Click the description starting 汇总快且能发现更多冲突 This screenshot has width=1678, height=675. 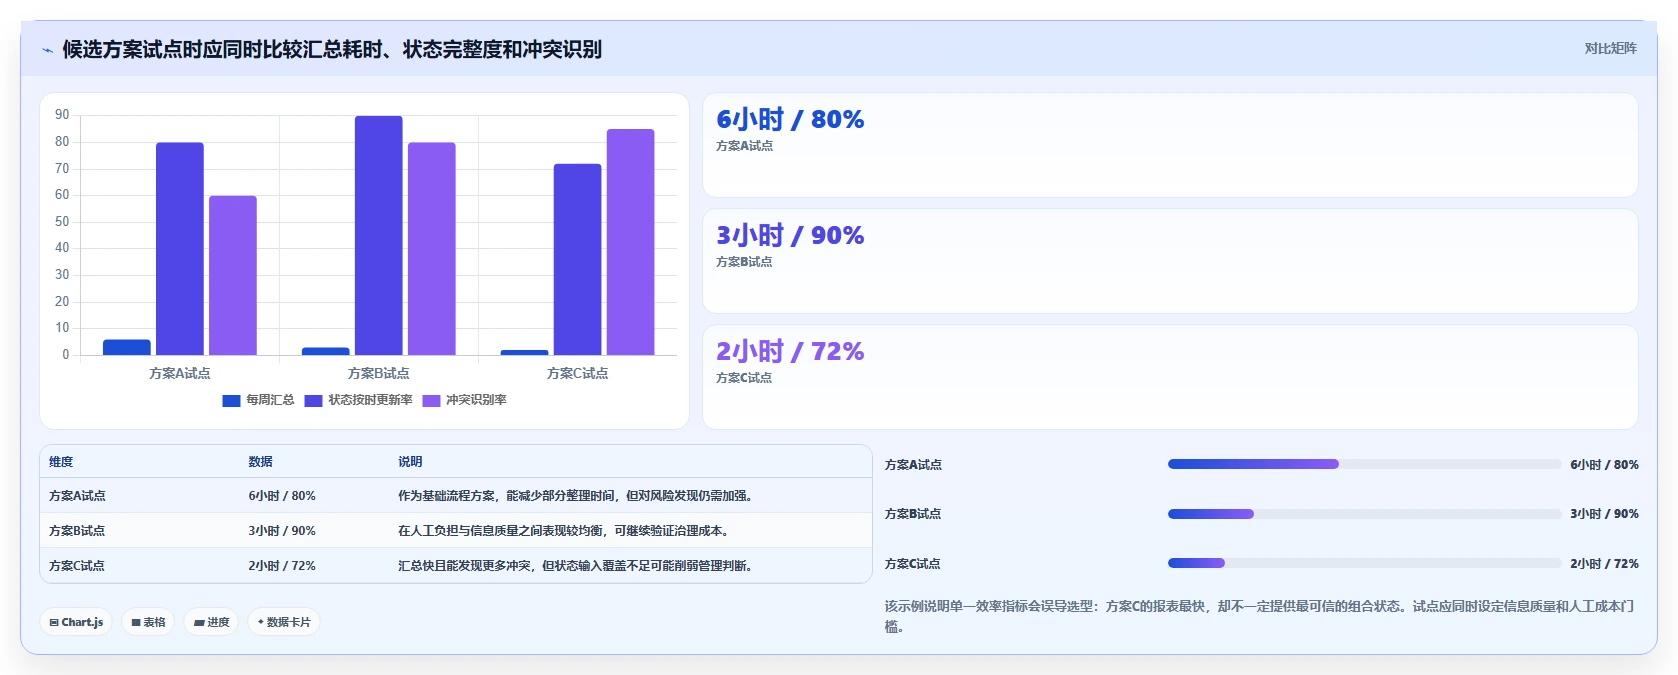coord(575,566)
